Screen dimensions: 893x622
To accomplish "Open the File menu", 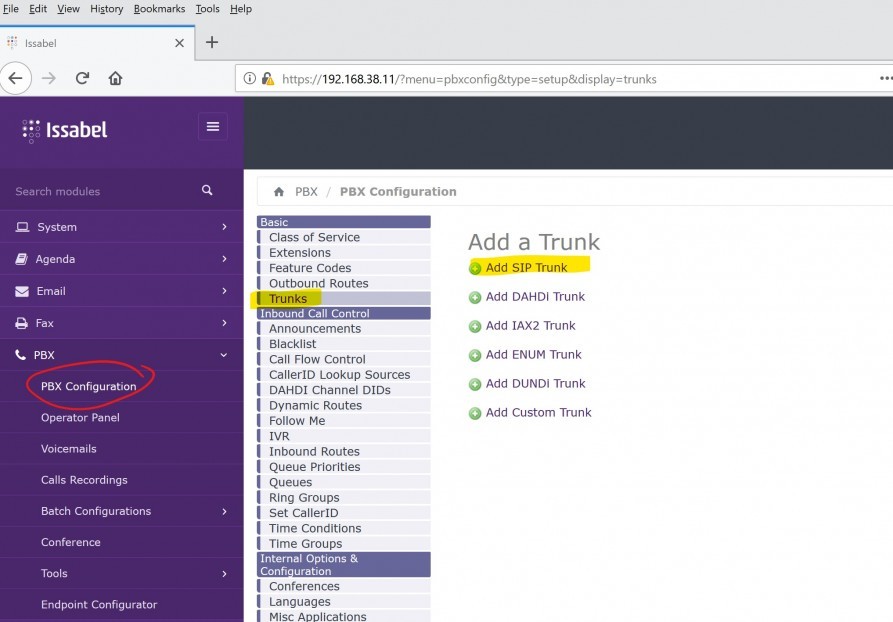I will click(x=11, y=9).
